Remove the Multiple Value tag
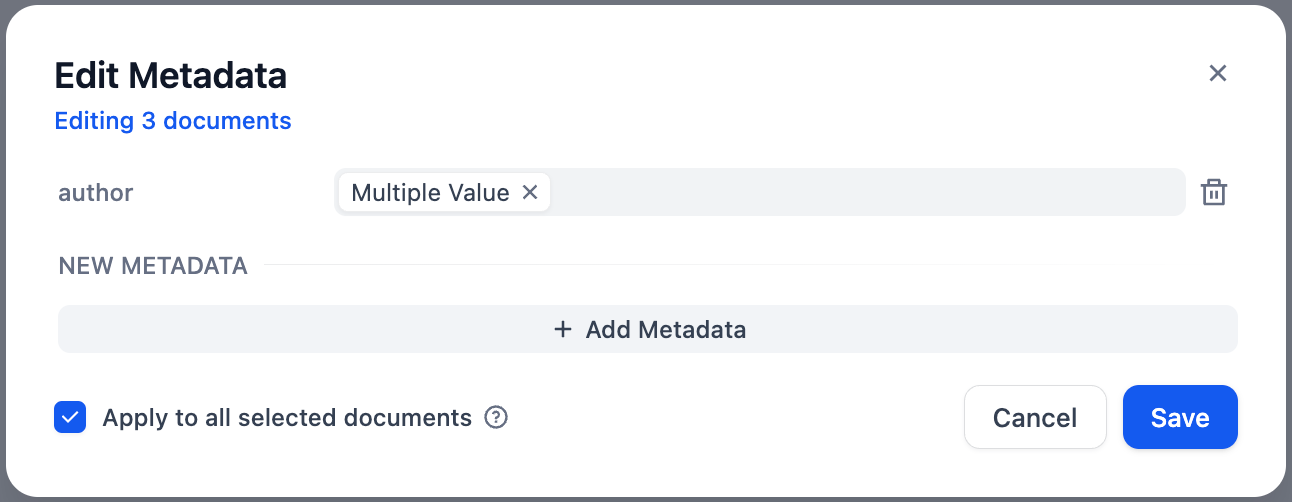This screenshot has width=1292, height=502. [x=530, y=192]
